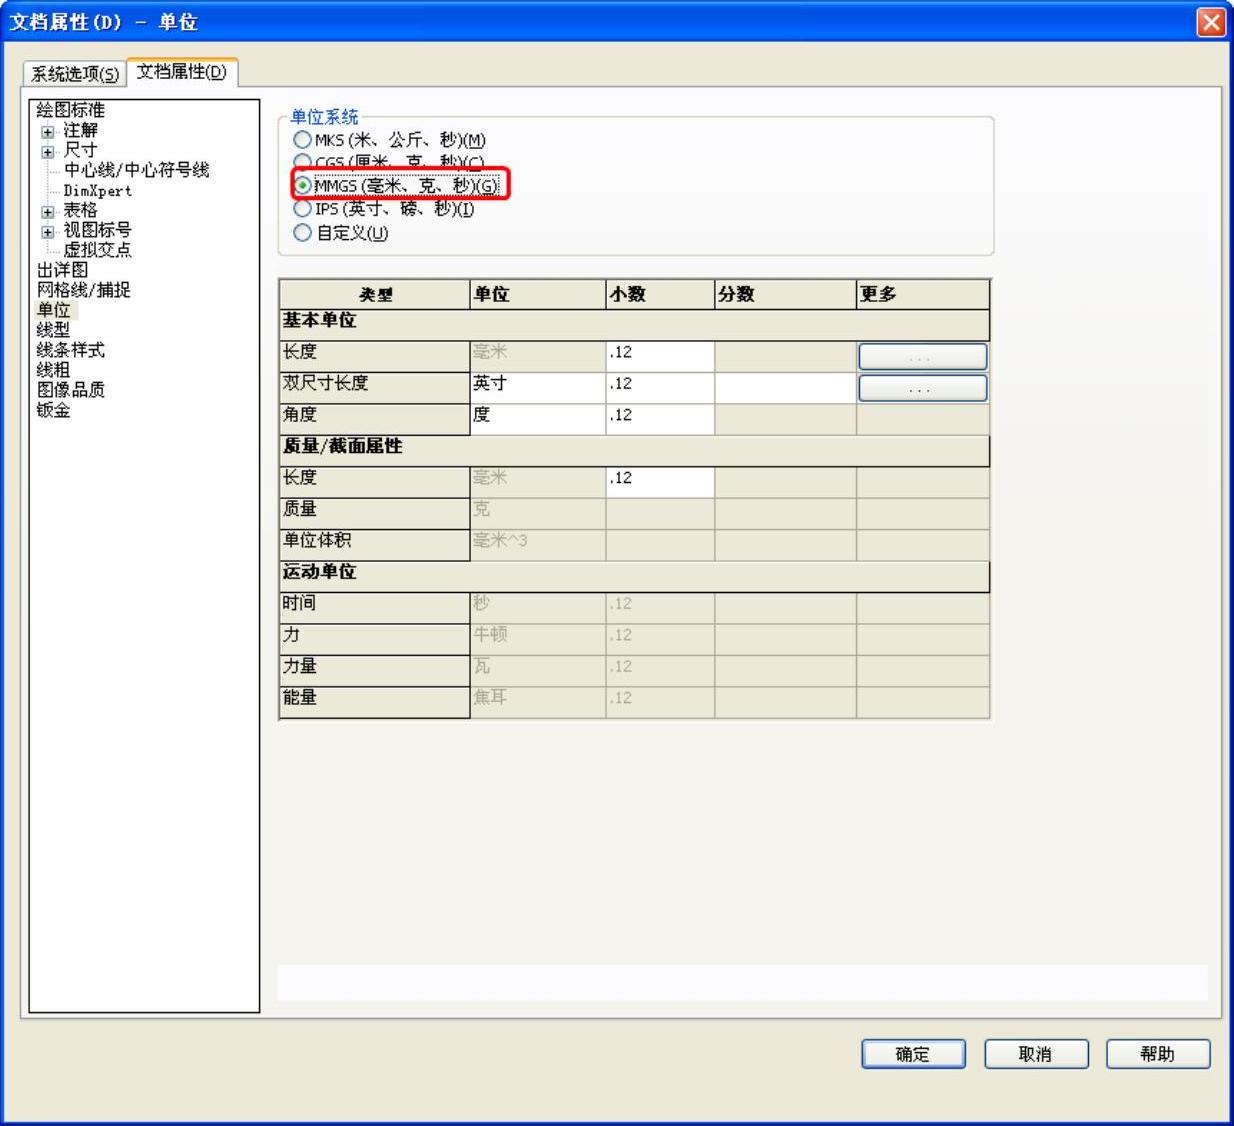Screen dimensions: 1234x1126
Task: Open the 角度 unit cell showing 度
Action: click(538, 419)
